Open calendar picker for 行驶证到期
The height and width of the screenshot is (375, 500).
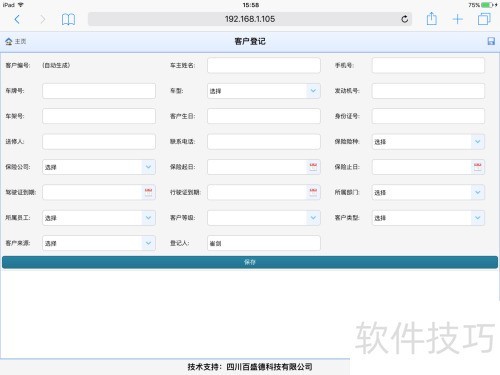click(313, 192)
